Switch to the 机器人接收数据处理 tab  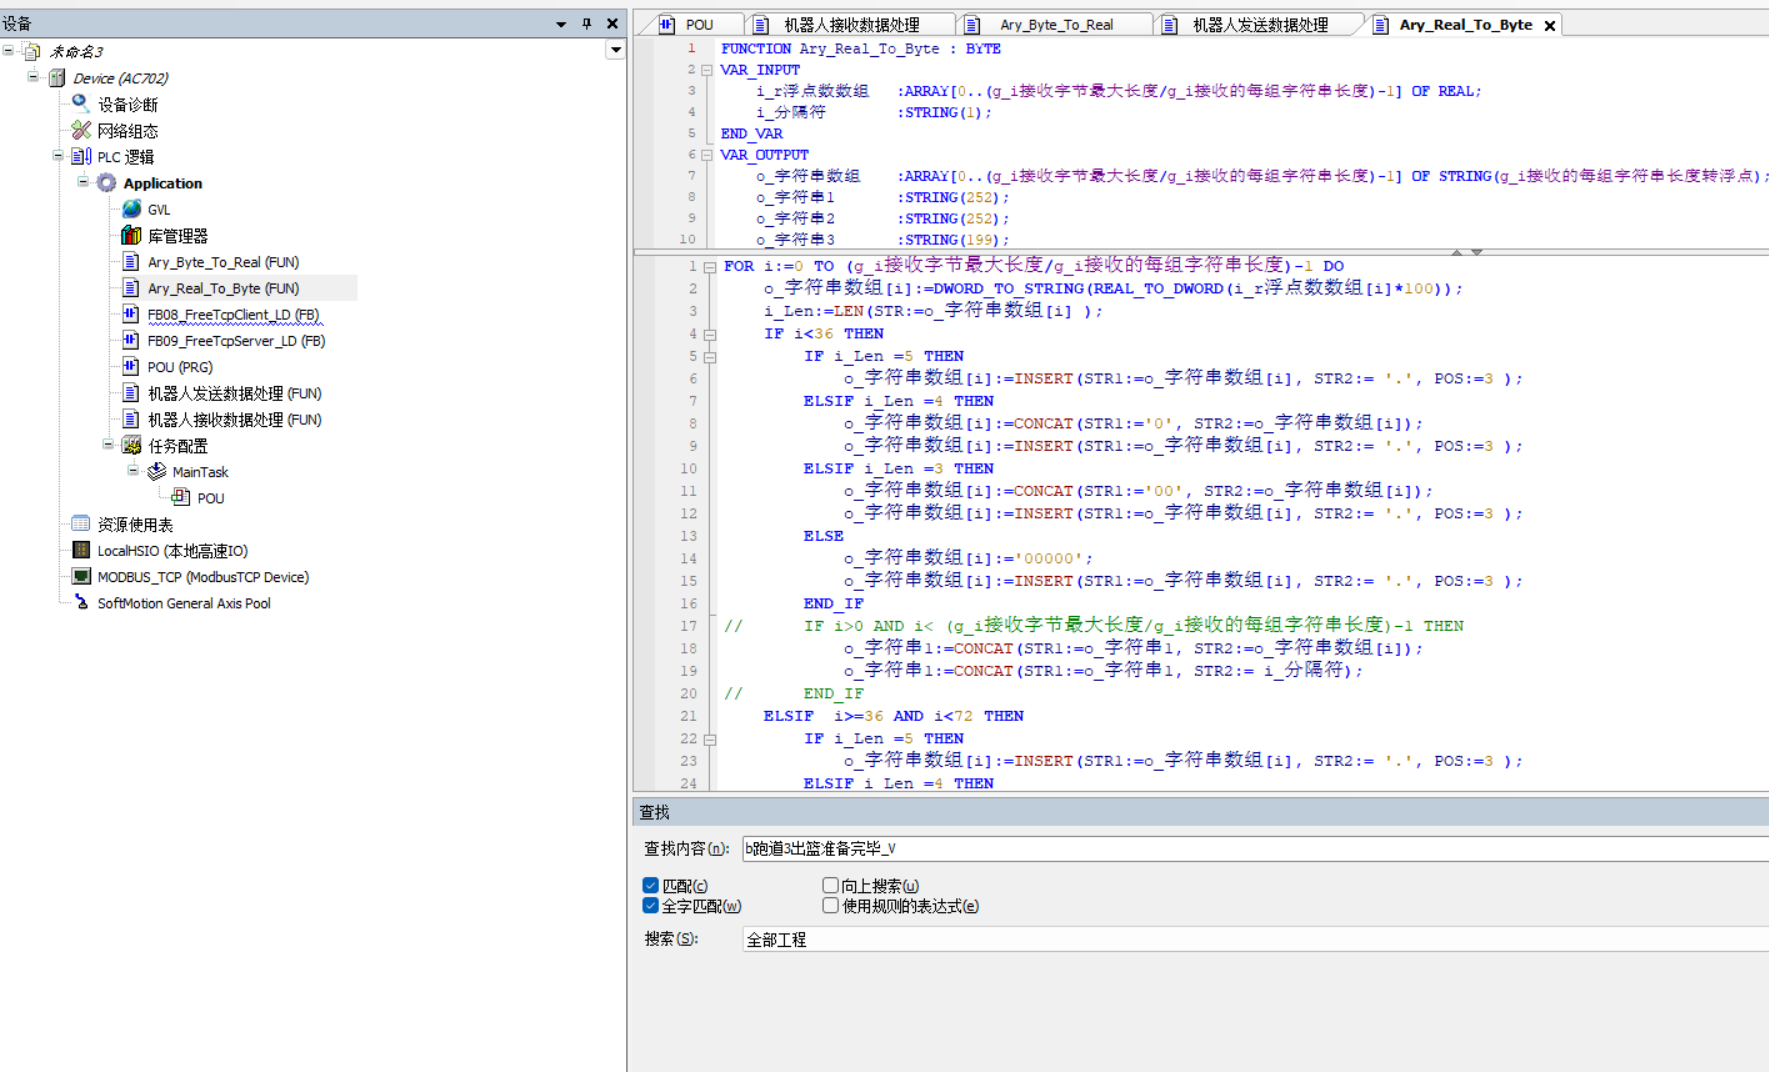tap(851, 25)
